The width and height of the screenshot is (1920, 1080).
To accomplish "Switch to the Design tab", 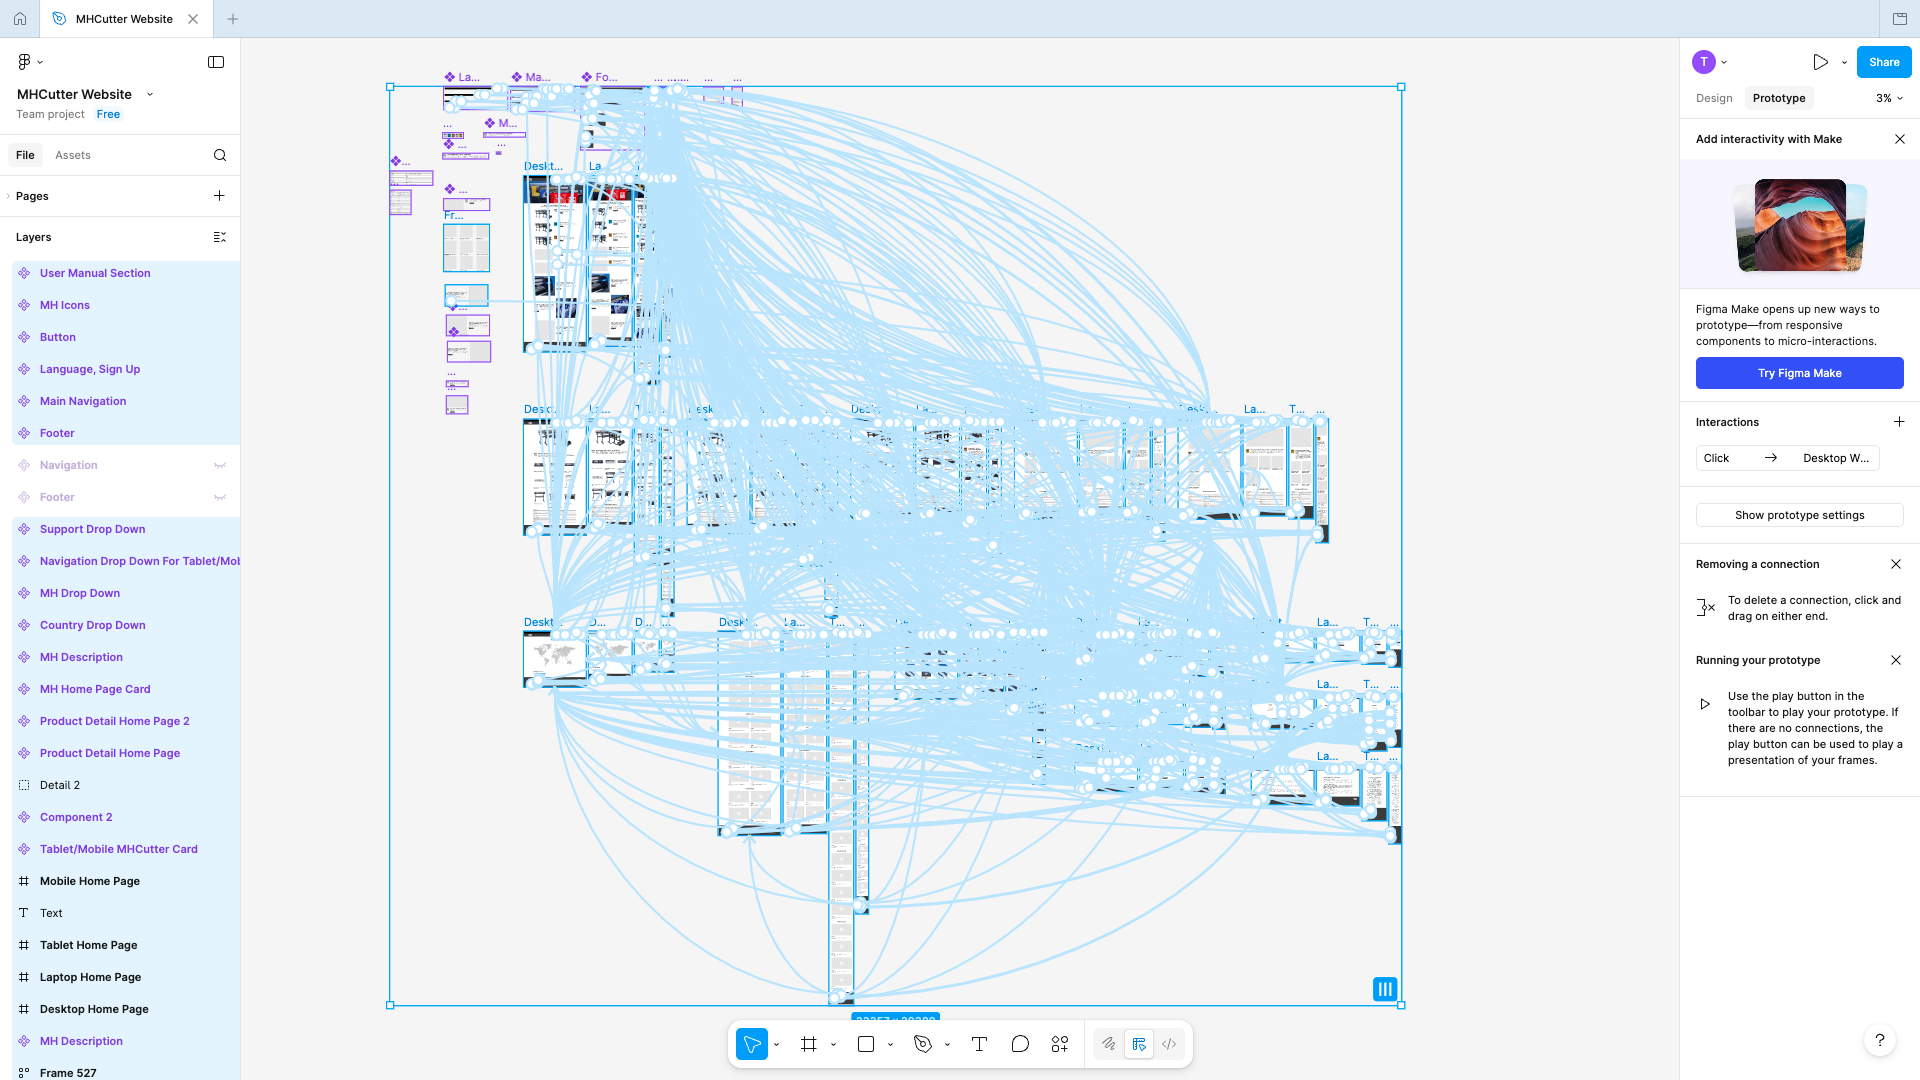I will click(1713, 98).
